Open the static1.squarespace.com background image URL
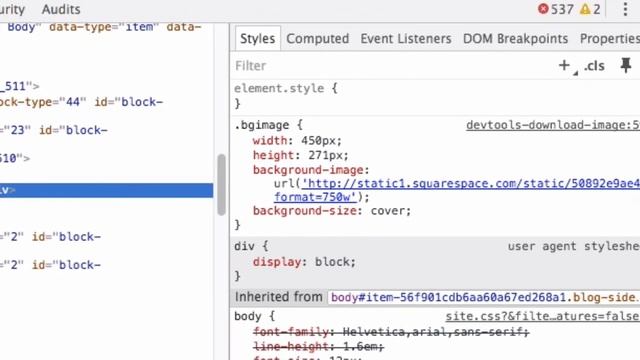This screenshot has height=360, width=640. click(x=471, y=184)
